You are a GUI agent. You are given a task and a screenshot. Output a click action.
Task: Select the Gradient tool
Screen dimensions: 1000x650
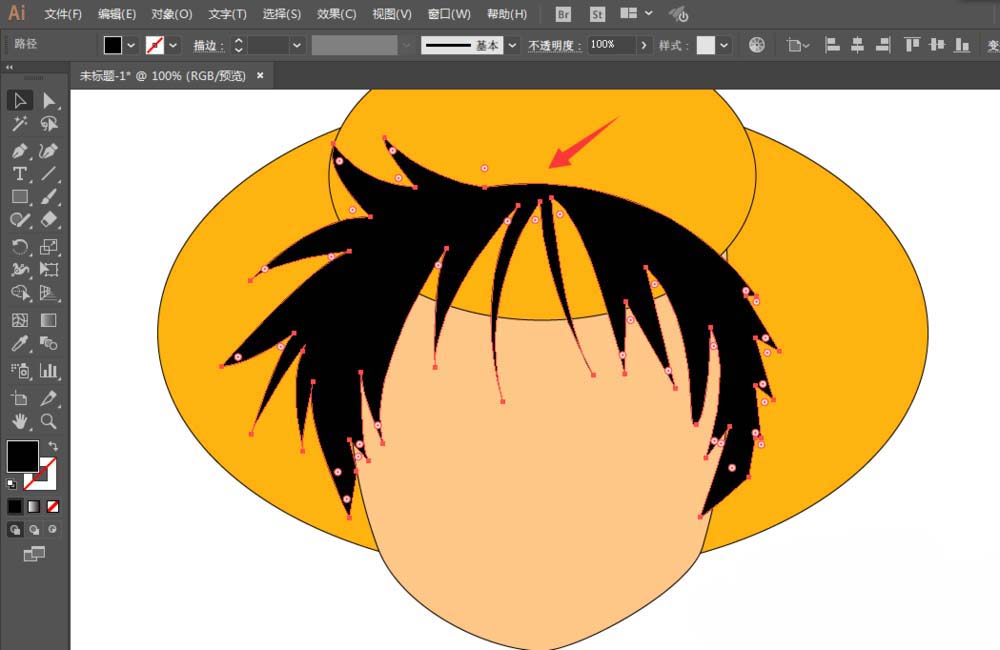[x=48, y=320]
